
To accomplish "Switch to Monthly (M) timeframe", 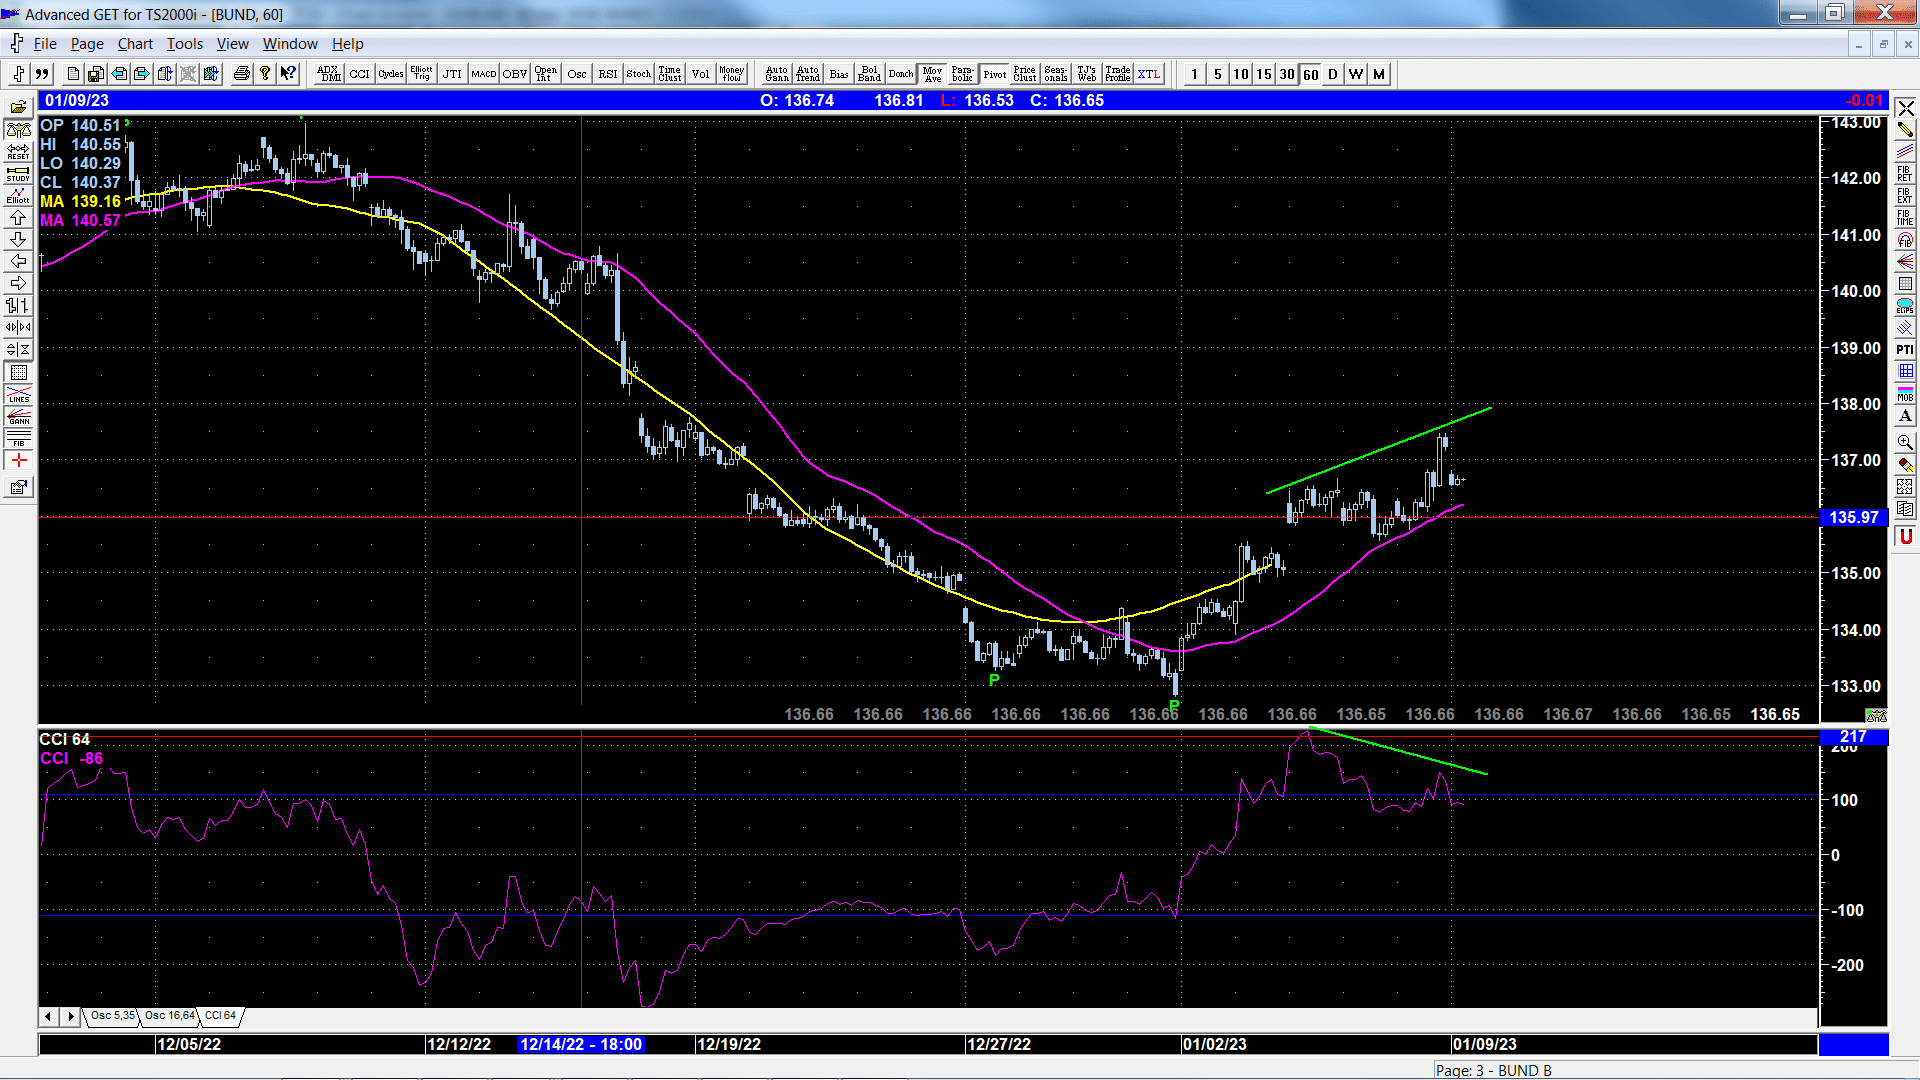I will (x=1379, y=74).
